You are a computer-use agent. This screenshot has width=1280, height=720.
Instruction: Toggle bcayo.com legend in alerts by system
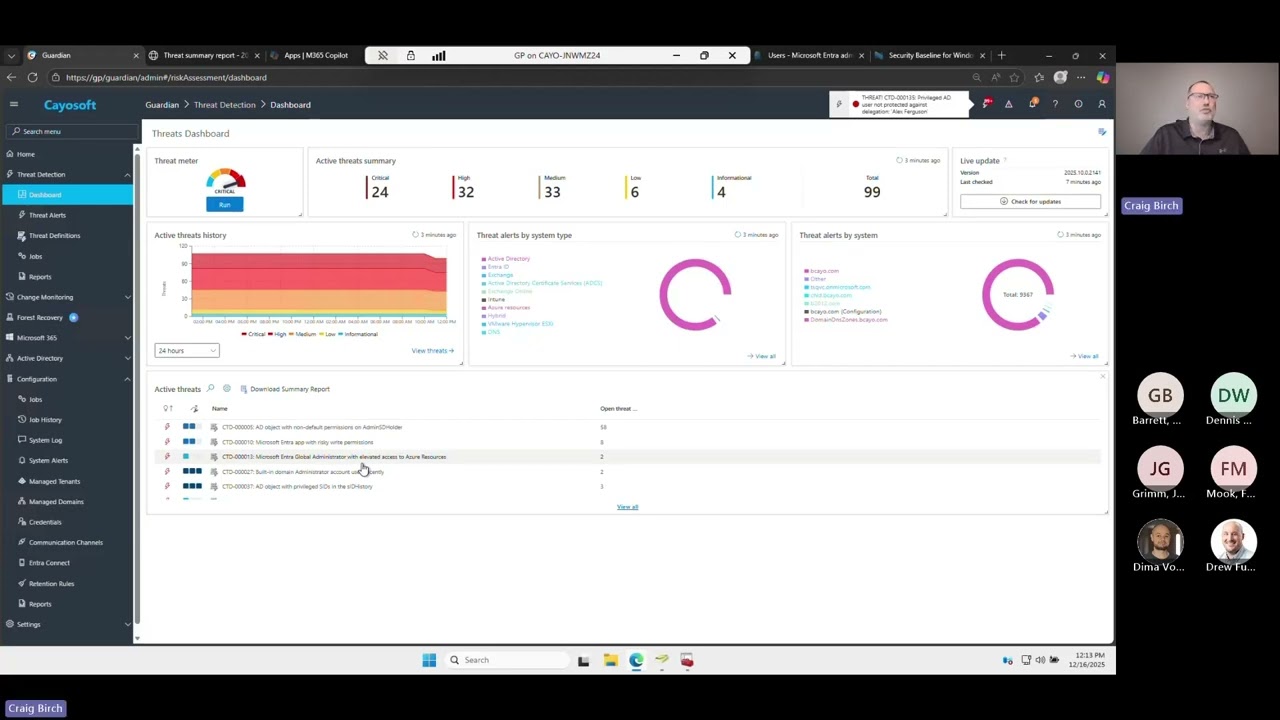(821, 271)
